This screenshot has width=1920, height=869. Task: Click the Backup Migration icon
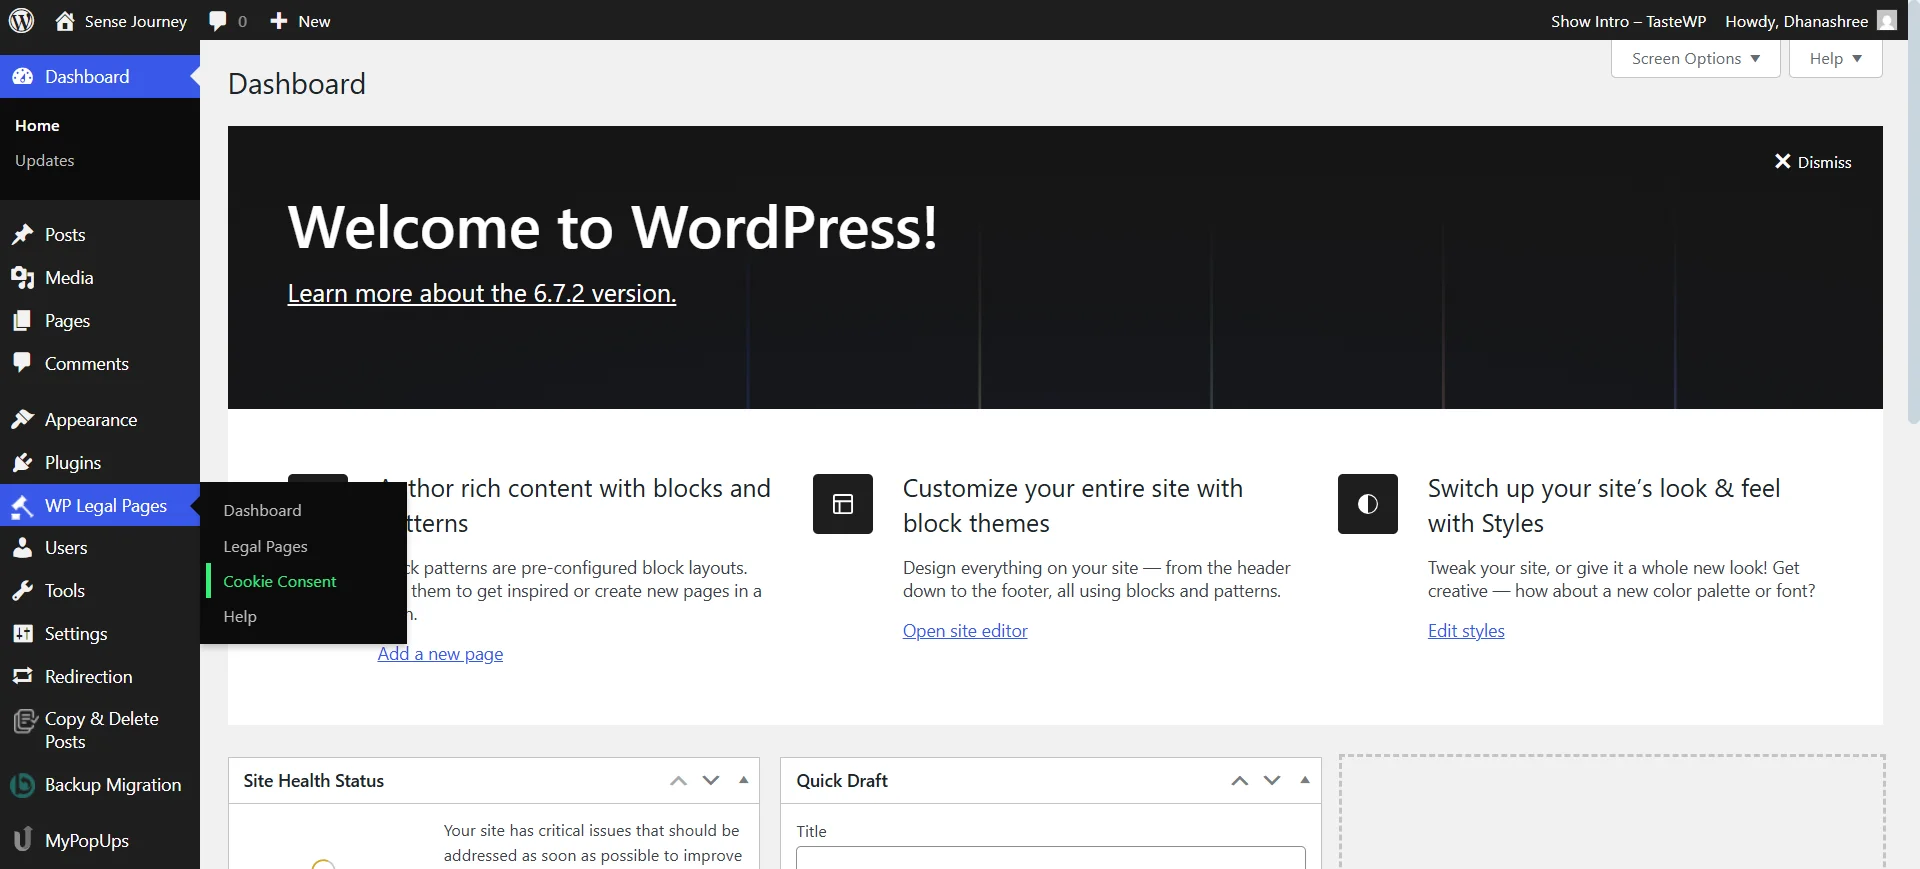tap(22, 786)
